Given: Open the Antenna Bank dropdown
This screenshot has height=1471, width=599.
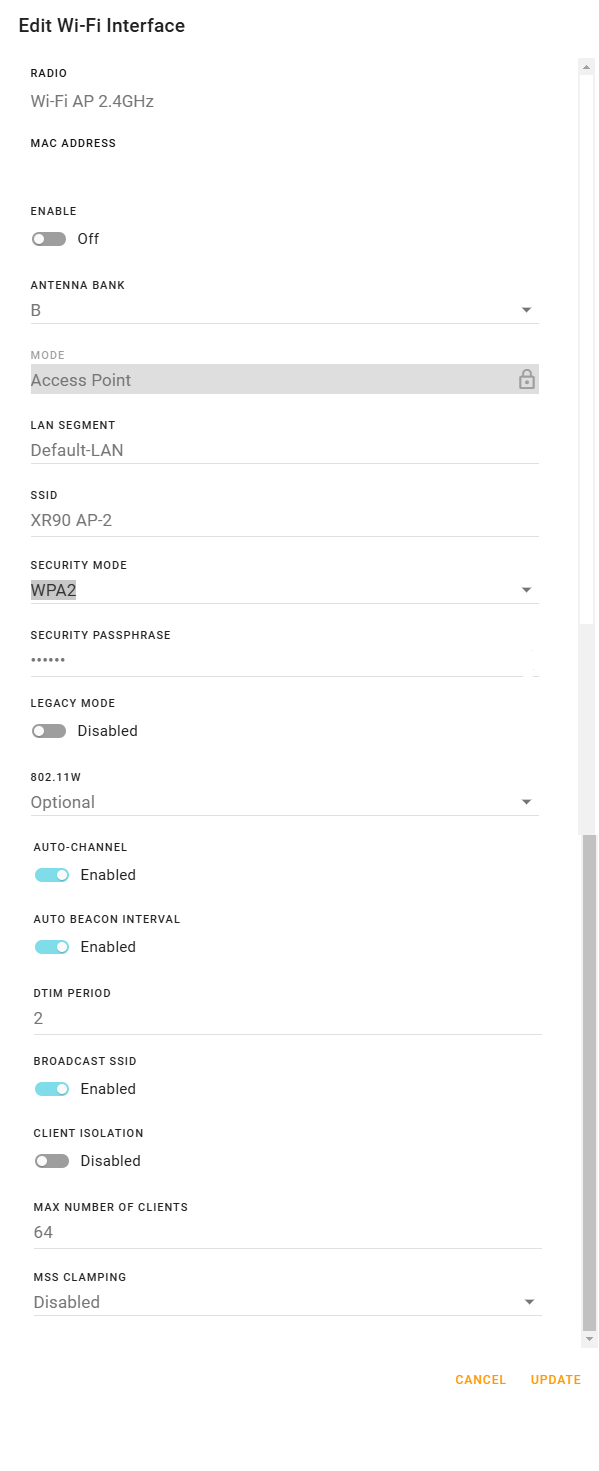Looking at the screenshot, I should click(285, 310).
